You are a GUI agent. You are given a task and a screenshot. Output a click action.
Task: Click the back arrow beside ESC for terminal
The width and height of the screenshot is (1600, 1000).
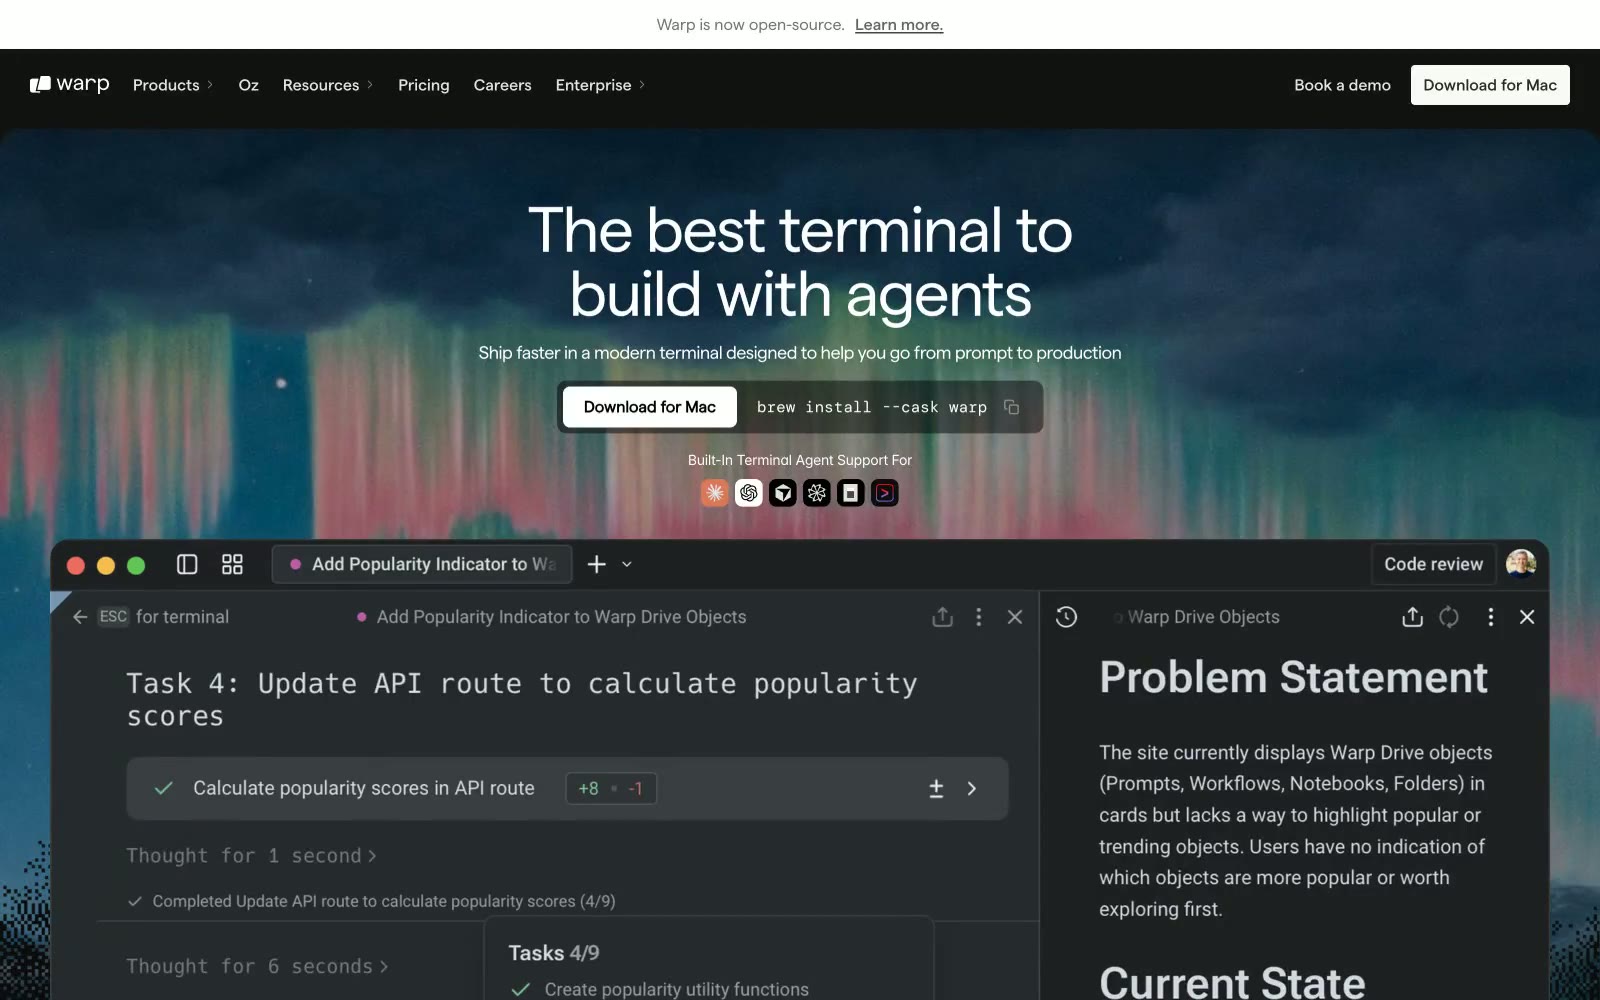coord(80,617)
